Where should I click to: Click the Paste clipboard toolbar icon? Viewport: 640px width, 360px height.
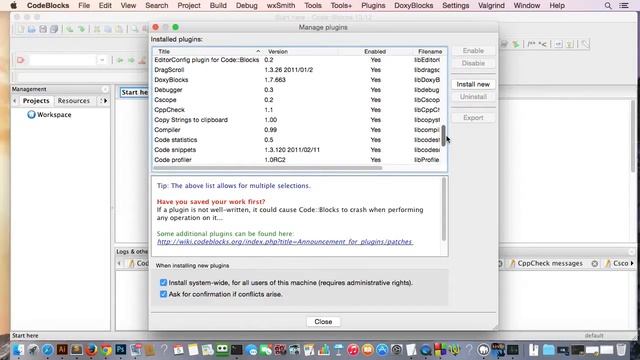pos(119,29)
